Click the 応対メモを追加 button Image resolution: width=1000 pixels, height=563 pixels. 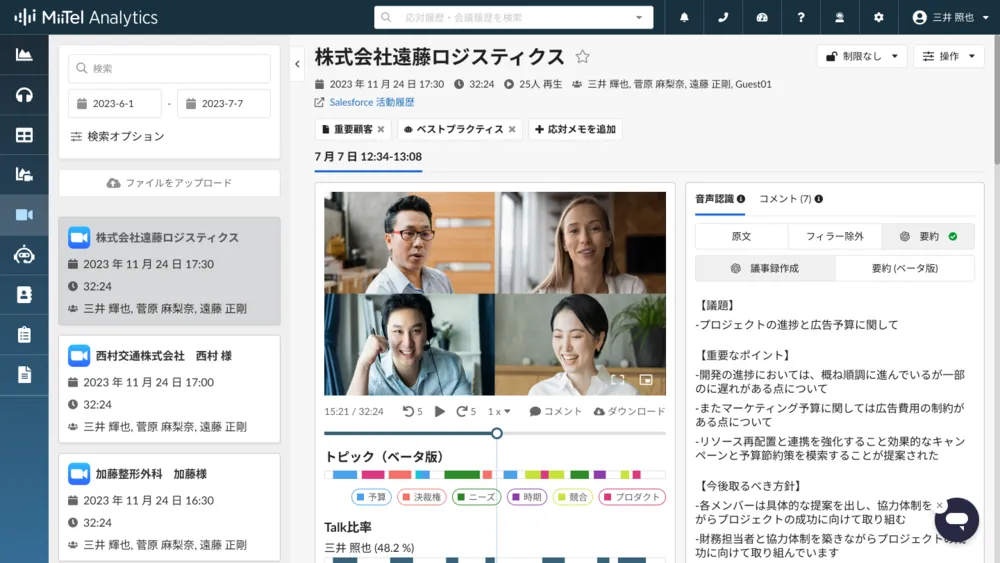click(x=575, y=129)
